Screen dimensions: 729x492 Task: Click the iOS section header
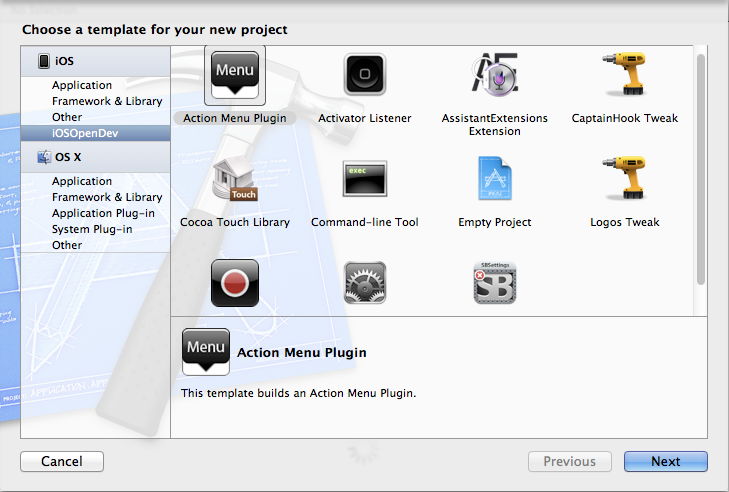click(x=95, y=61)
